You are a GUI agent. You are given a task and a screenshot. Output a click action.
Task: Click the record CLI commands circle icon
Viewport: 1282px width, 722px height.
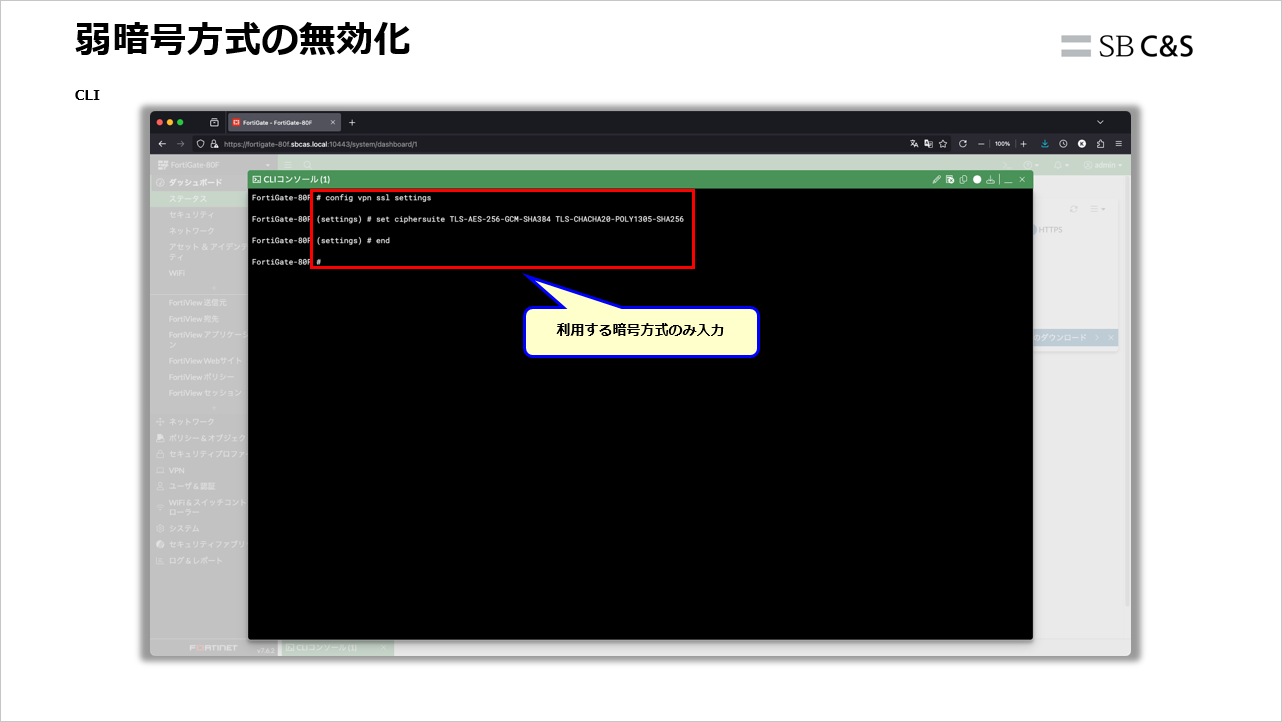(977, 180)
